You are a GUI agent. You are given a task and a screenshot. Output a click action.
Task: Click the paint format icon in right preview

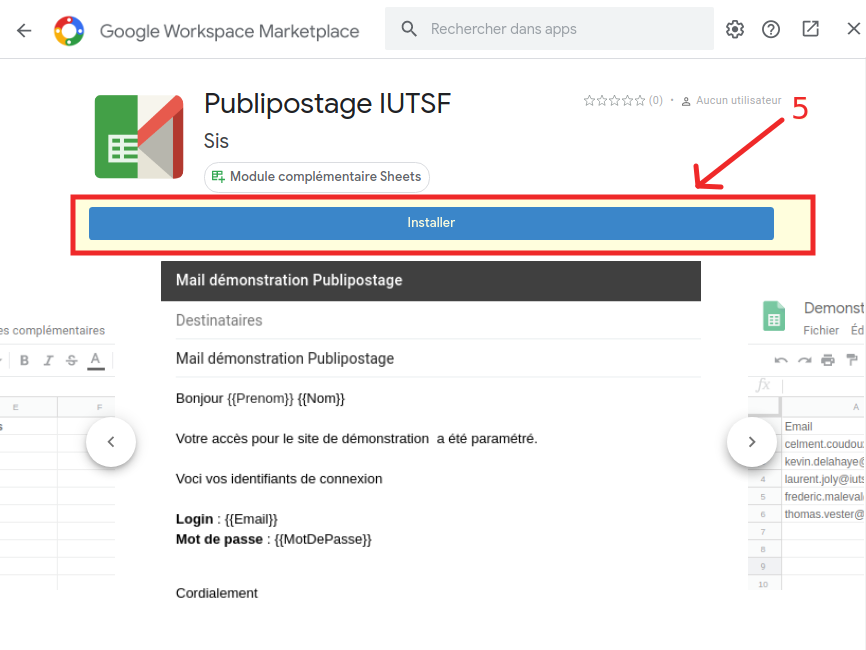click(x=852, y=361)
